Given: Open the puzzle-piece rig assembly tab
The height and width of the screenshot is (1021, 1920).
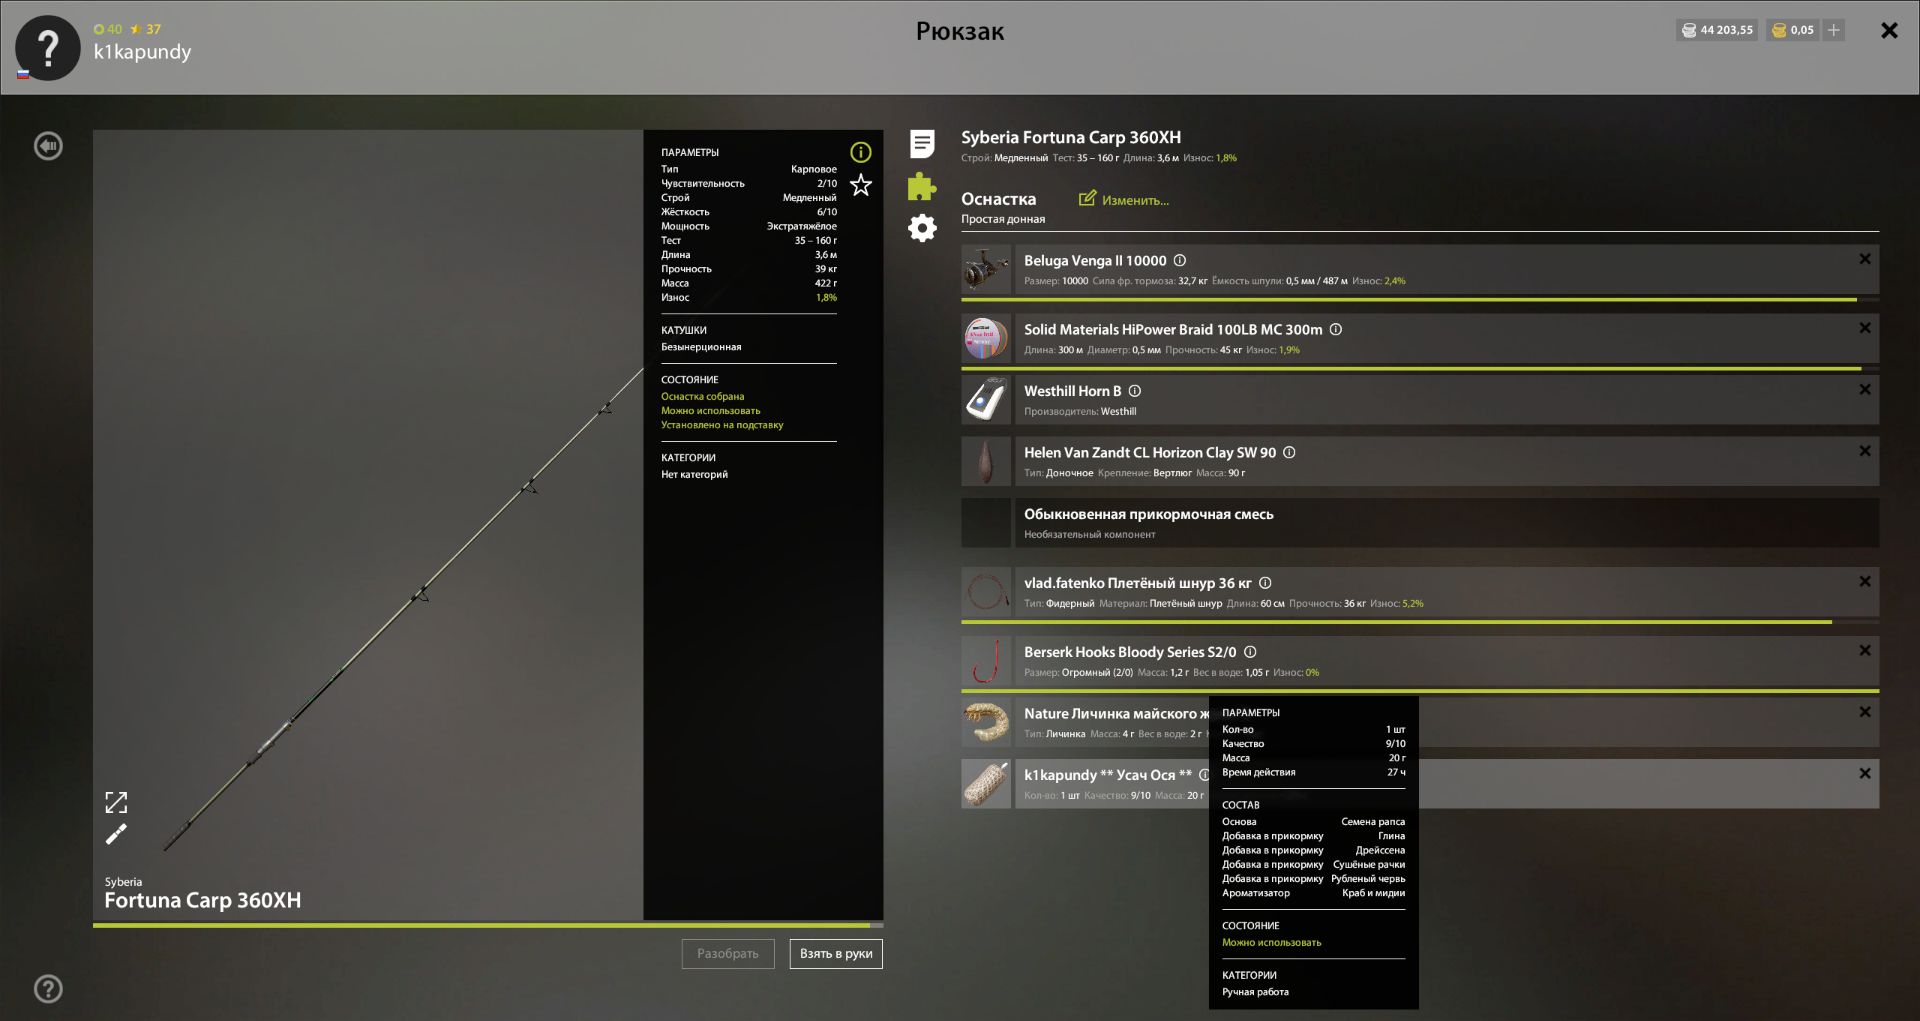Looking at the screenshot, I should coord(921,186).
